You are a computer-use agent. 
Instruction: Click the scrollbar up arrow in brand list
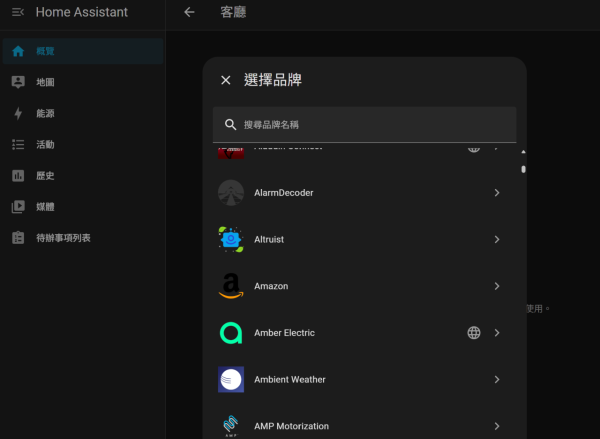tap(523, 152)
